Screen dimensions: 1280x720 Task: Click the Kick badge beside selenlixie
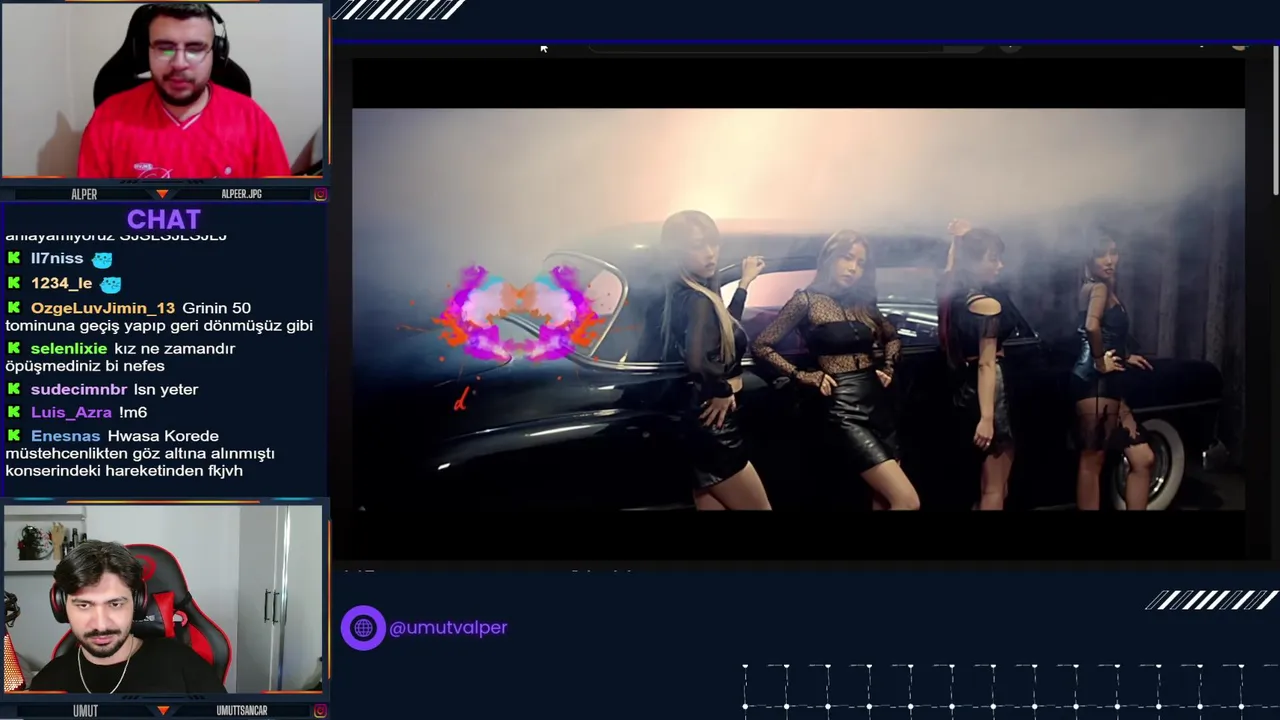click(14, 348)
